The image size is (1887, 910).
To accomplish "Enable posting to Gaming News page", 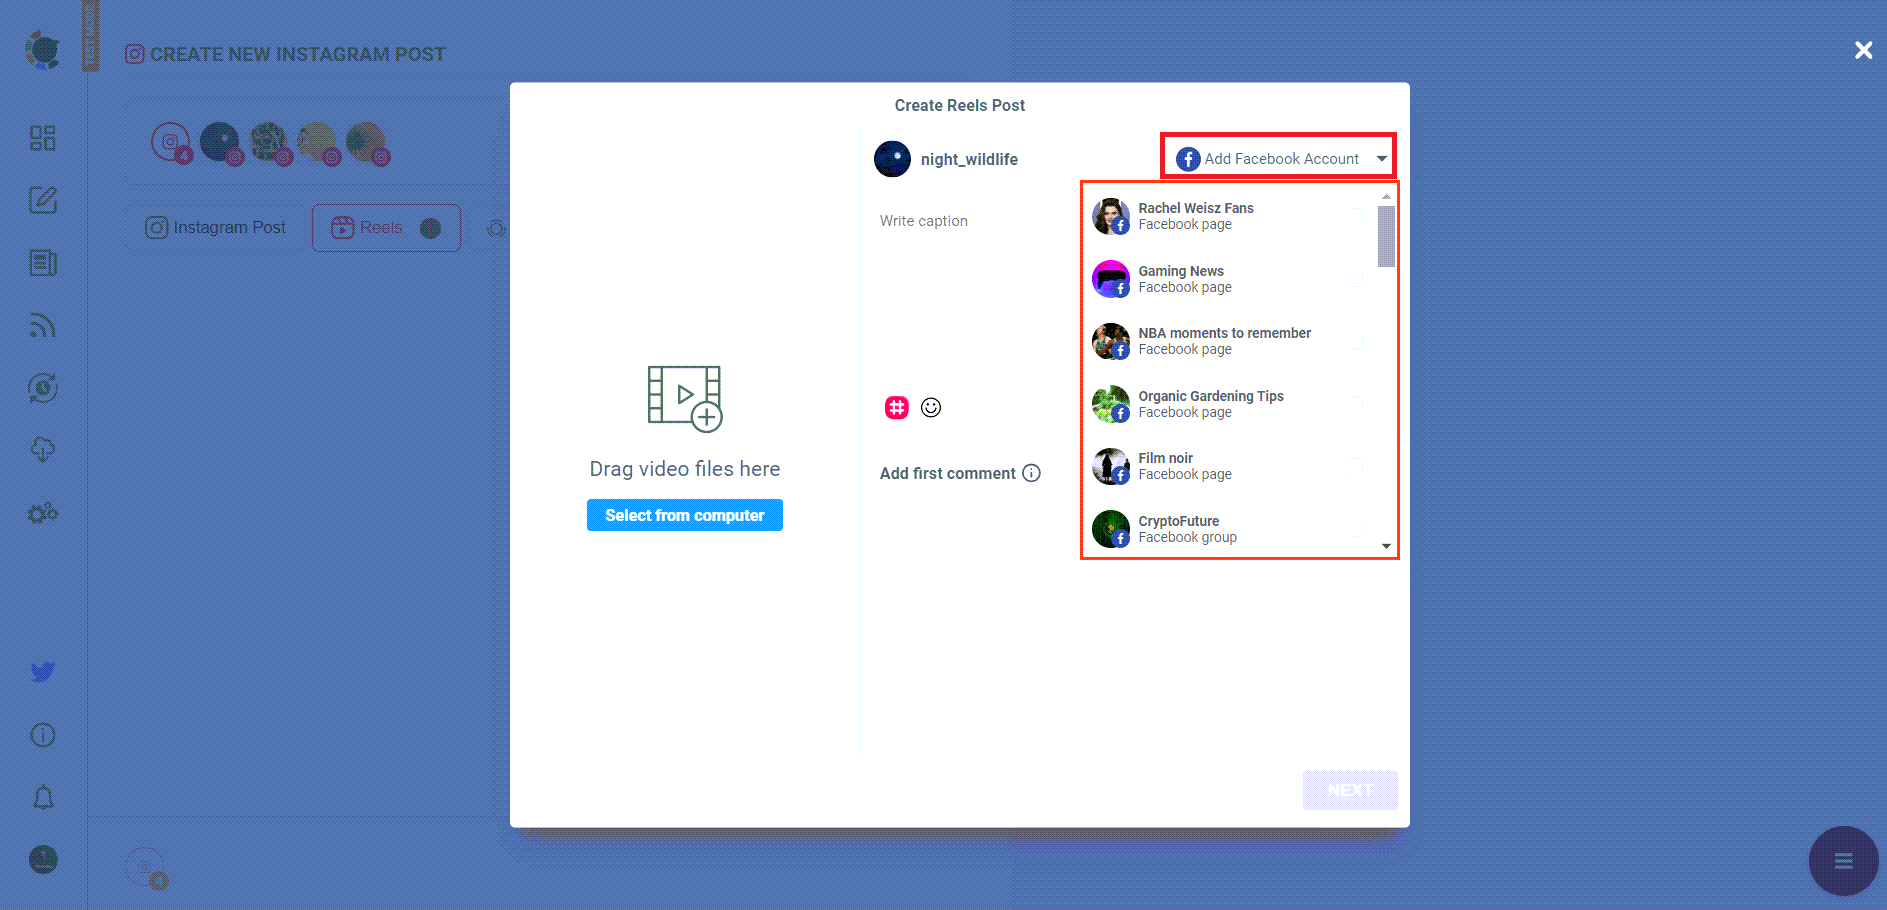I will (x=1357, y=278).
